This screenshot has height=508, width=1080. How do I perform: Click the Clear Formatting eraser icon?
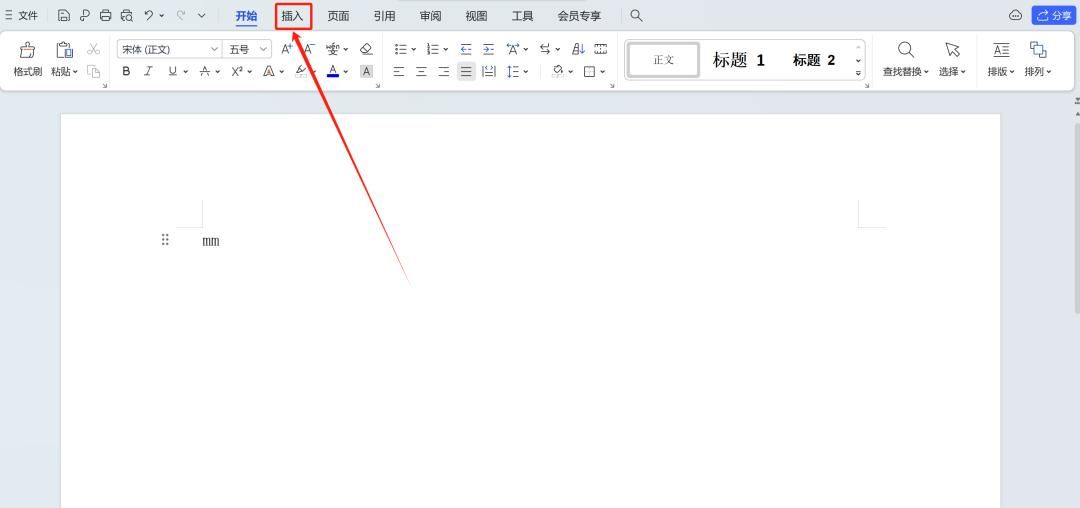(x=366, y=49)
